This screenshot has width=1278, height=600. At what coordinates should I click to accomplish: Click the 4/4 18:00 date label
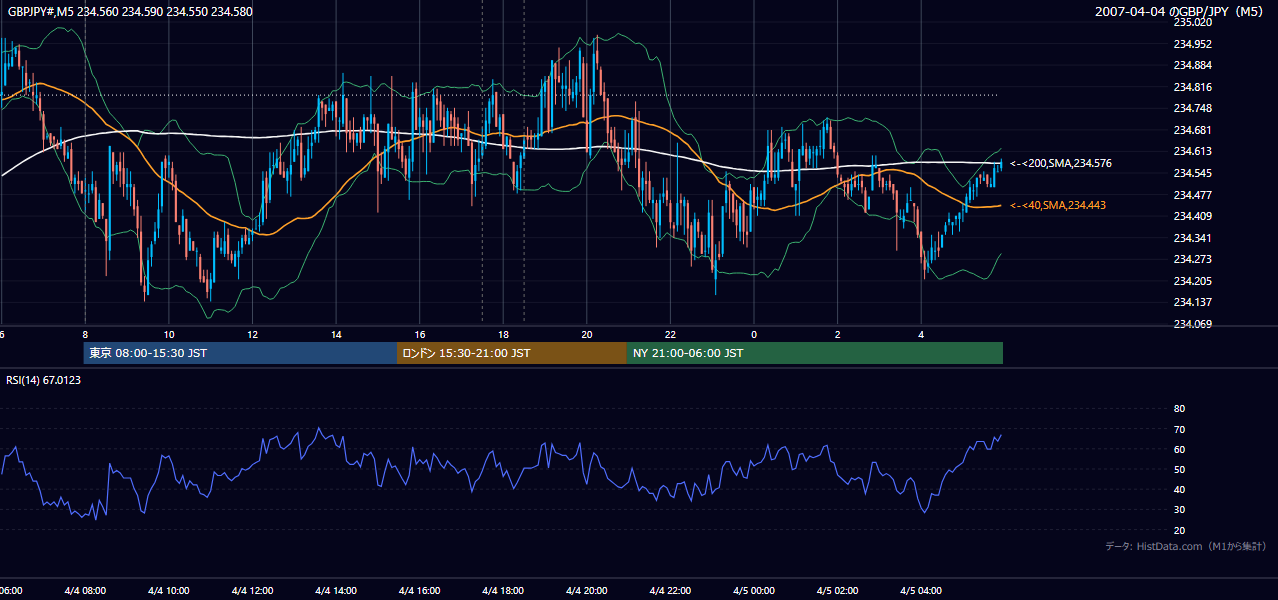(x=504, y=591)
